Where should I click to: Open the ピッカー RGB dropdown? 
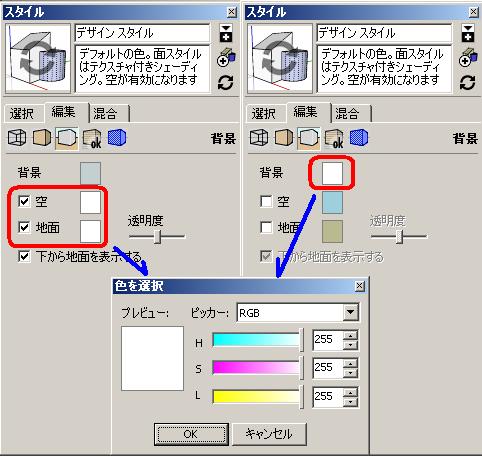pyautogui.click(x=350, y=312)
